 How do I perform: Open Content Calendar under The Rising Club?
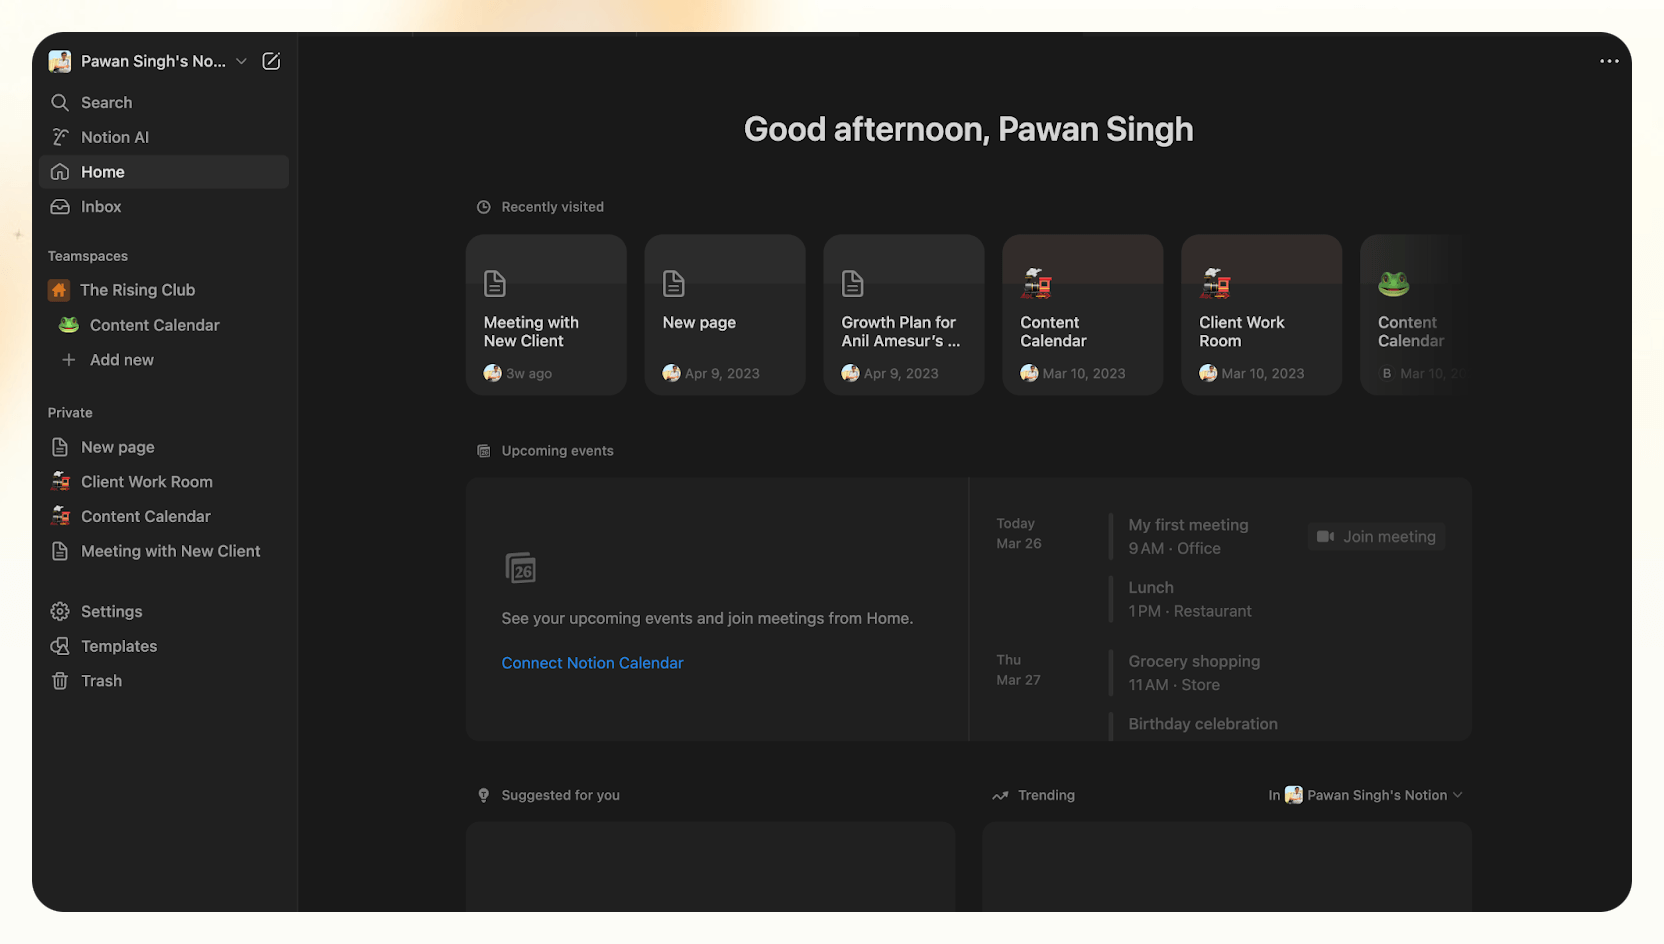pos(164,325)
